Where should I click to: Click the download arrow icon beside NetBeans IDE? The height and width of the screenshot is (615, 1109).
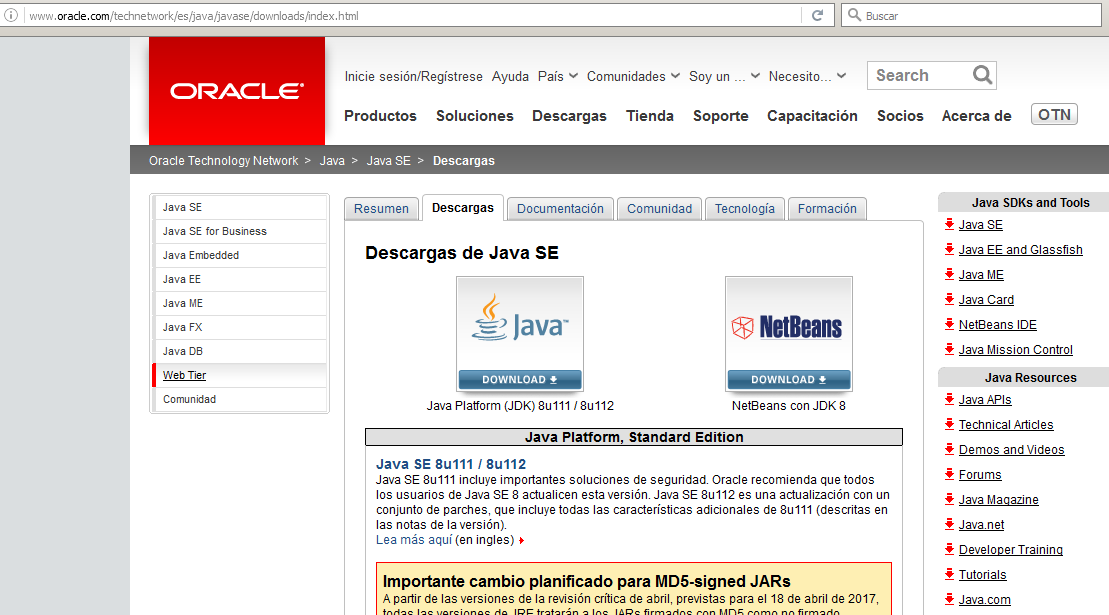[x=949, y=324]
